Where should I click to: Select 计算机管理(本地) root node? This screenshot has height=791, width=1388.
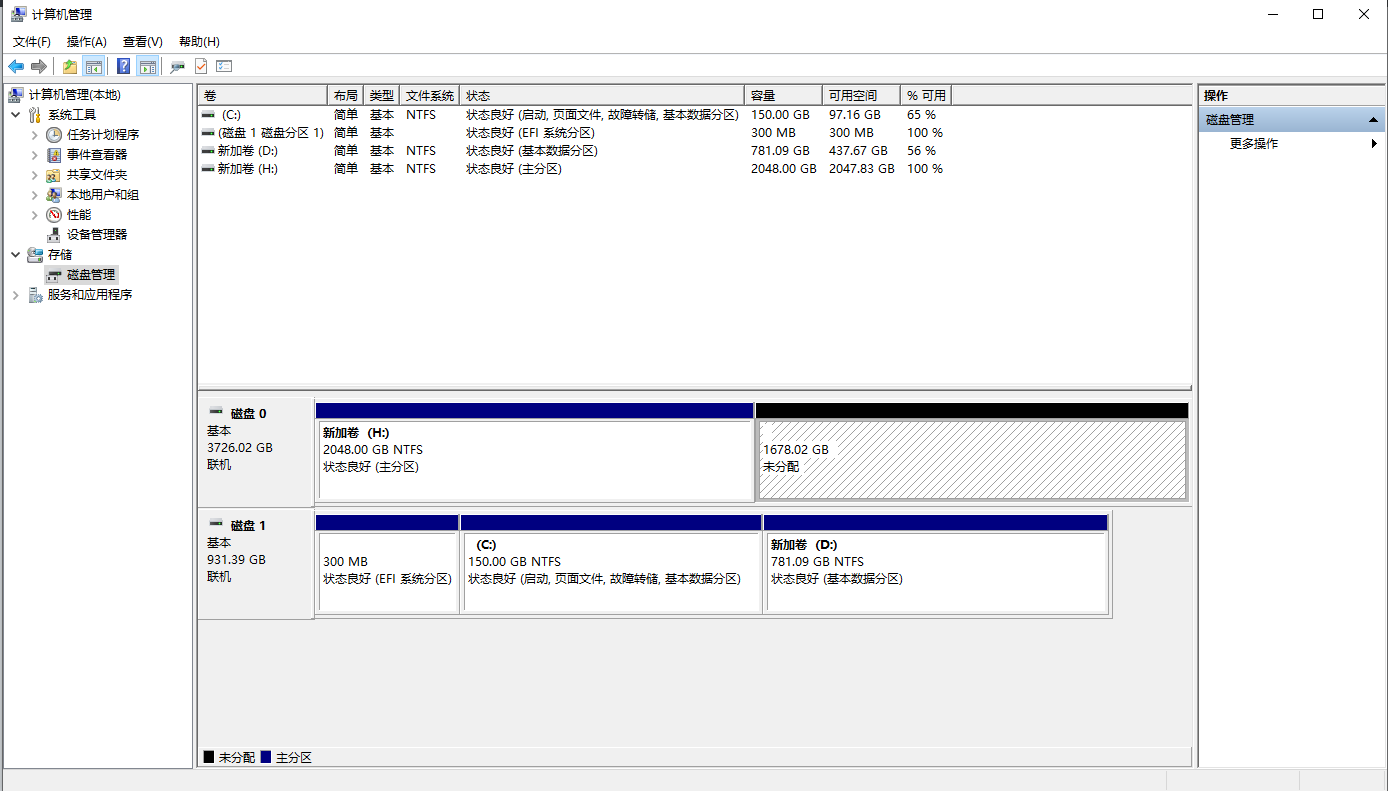click(74, 95)
